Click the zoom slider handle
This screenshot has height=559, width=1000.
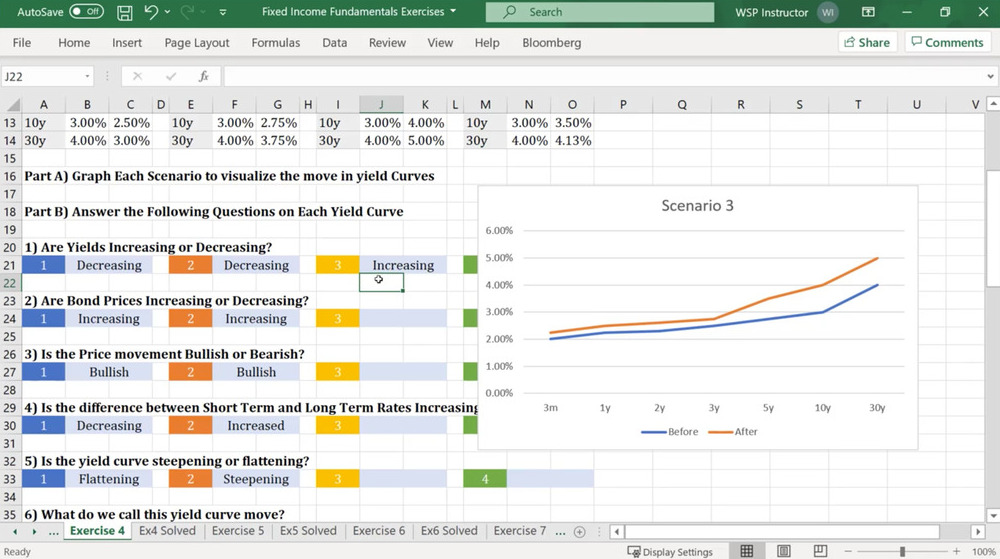pyautogui.click(x=902, y=551)
